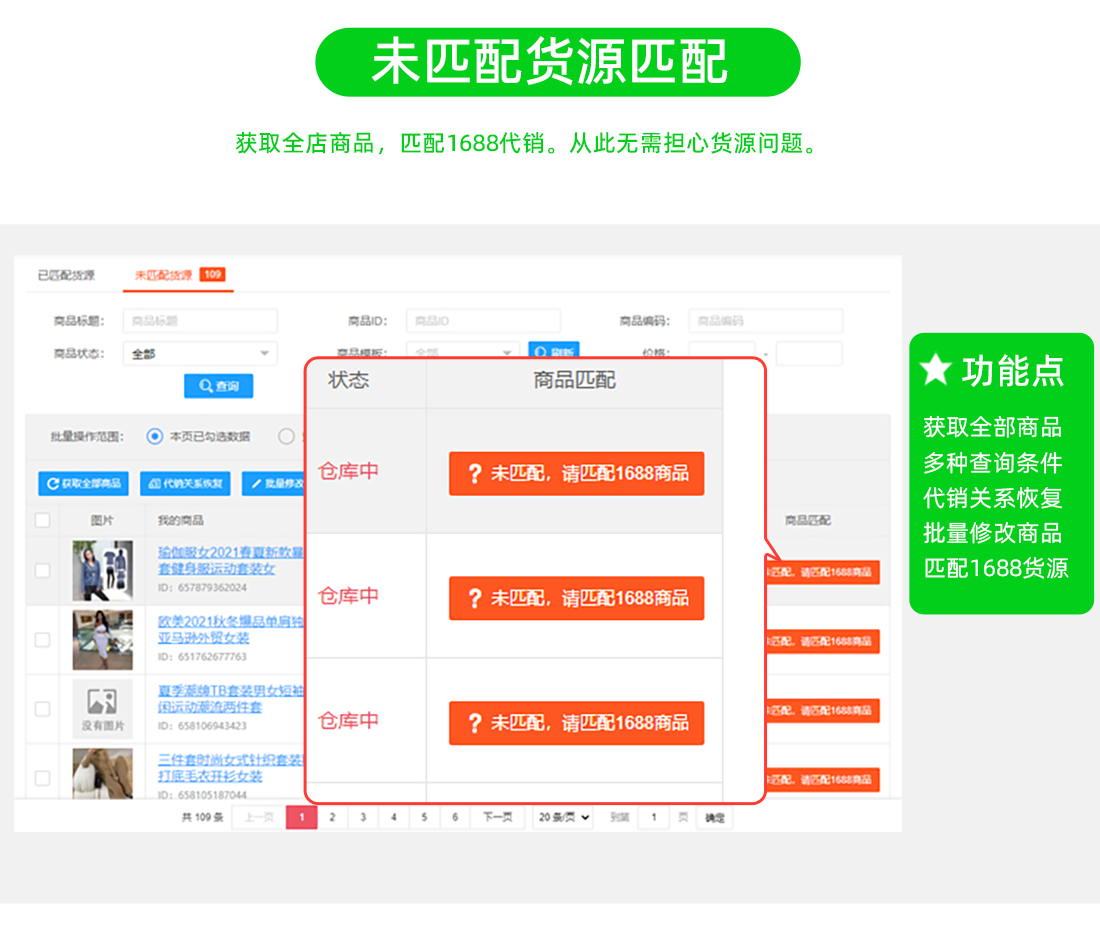Open the 瑜伽服女2021春夏新款 product link
The image size is (1100, 925).
(x=231, y=560)
